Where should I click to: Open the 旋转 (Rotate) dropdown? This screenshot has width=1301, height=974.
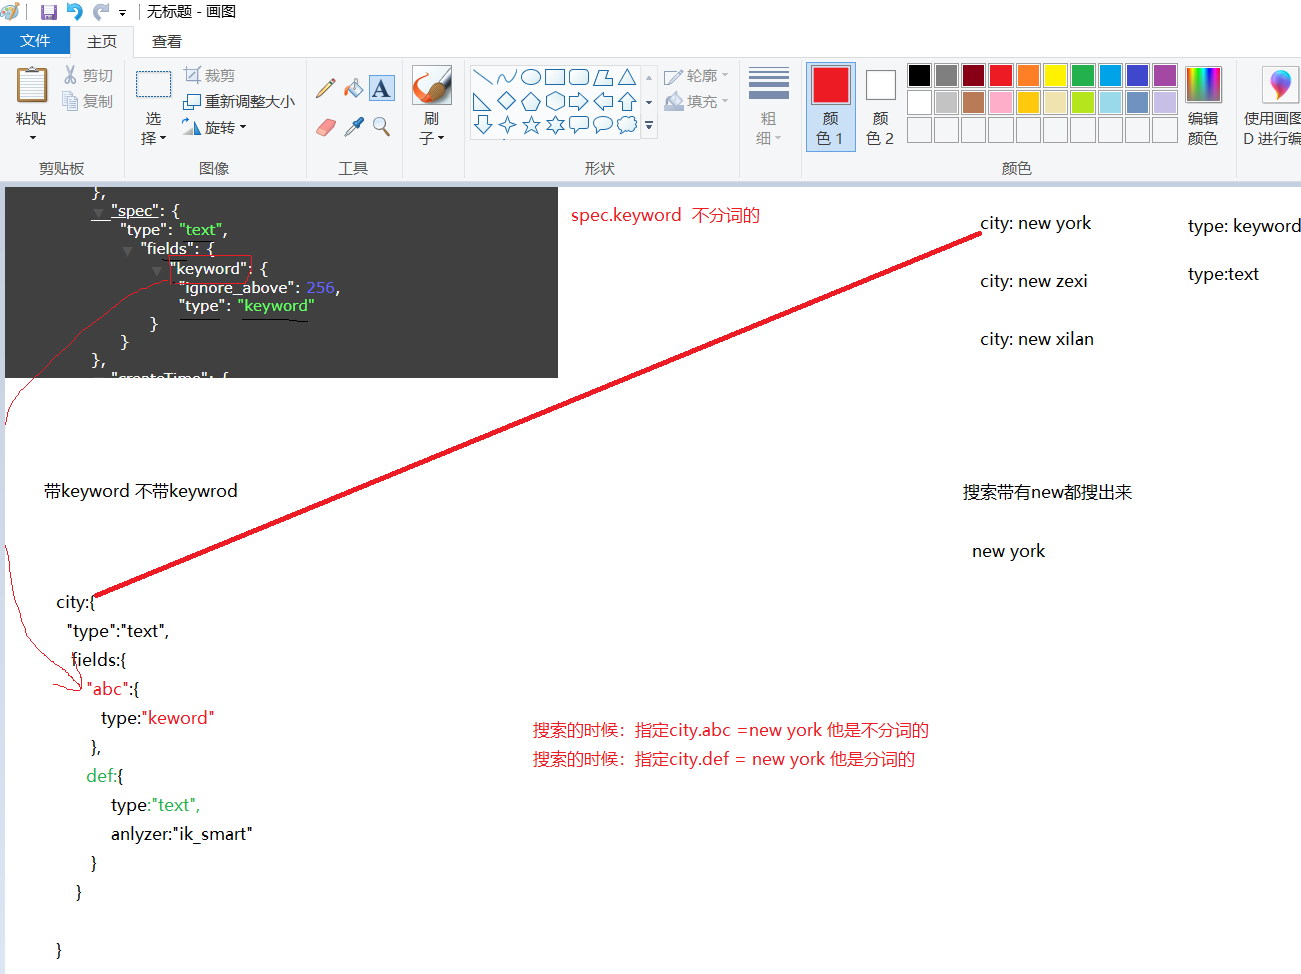(x=214, y=127)
